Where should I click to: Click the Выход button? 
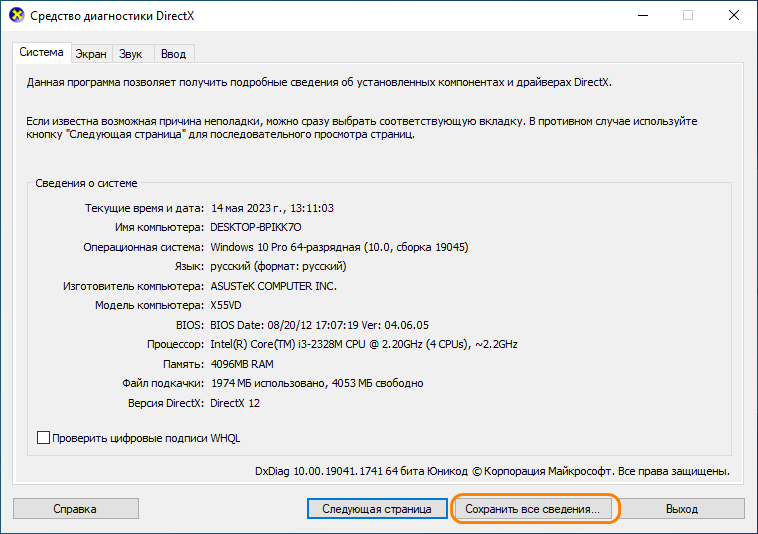[x=682, y=509]
